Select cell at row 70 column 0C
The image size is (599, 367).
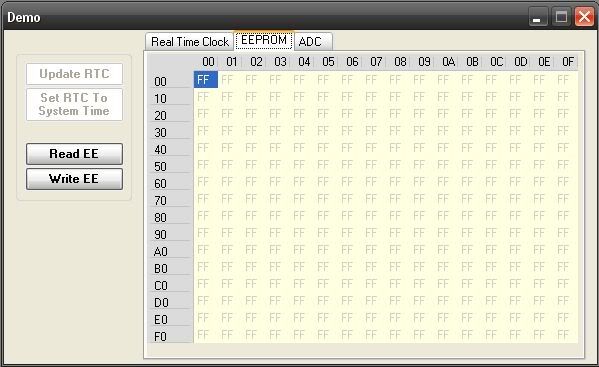pyautogui.click(x=494, y=199)
